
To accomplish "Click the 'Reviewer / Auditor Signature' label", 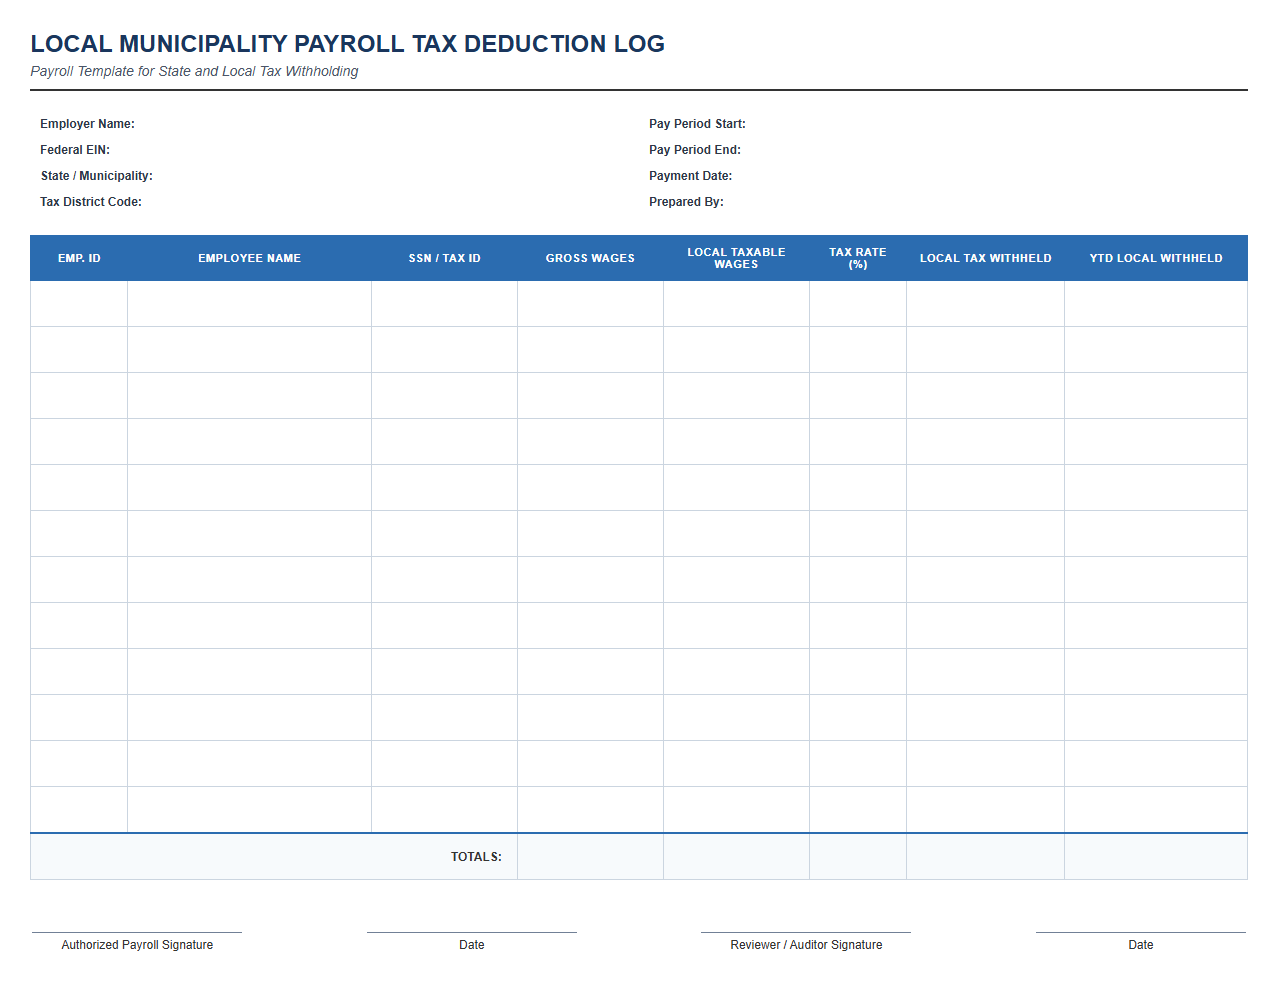I will 806,945.
